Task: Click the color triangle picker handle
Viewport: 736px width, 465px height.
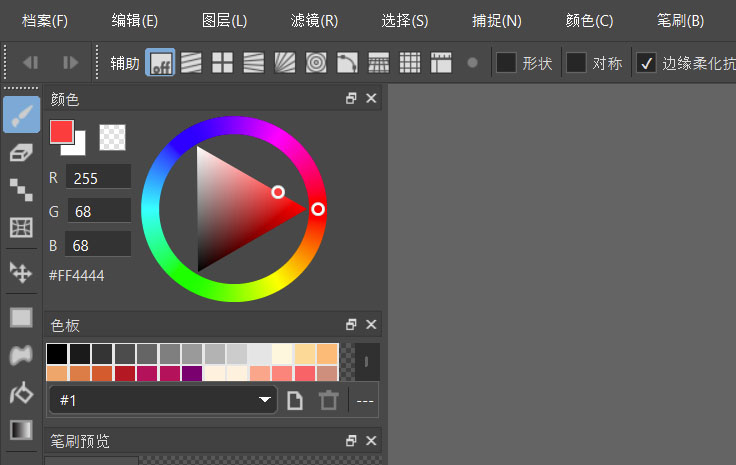Action: pyautogui.click(x=278, y=192)
